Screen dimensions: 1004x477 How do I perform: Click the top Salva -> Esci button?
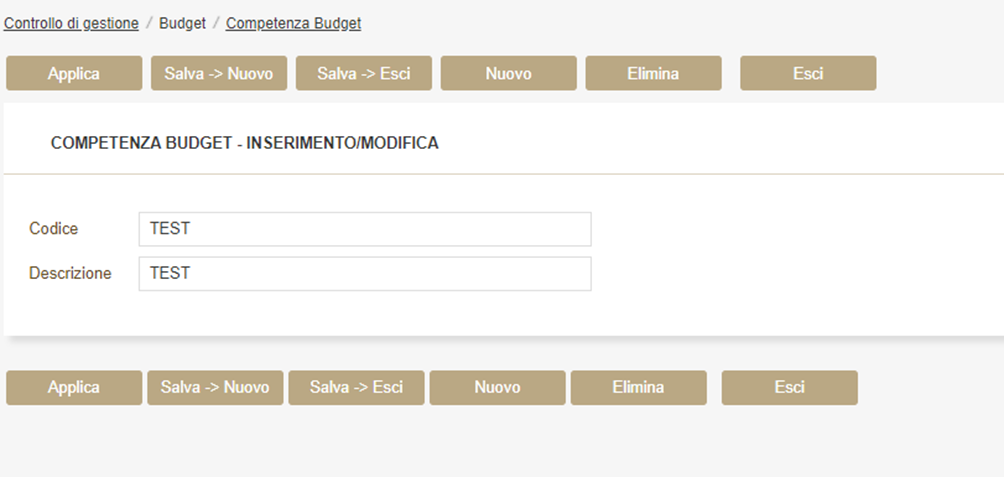point(364,73)
